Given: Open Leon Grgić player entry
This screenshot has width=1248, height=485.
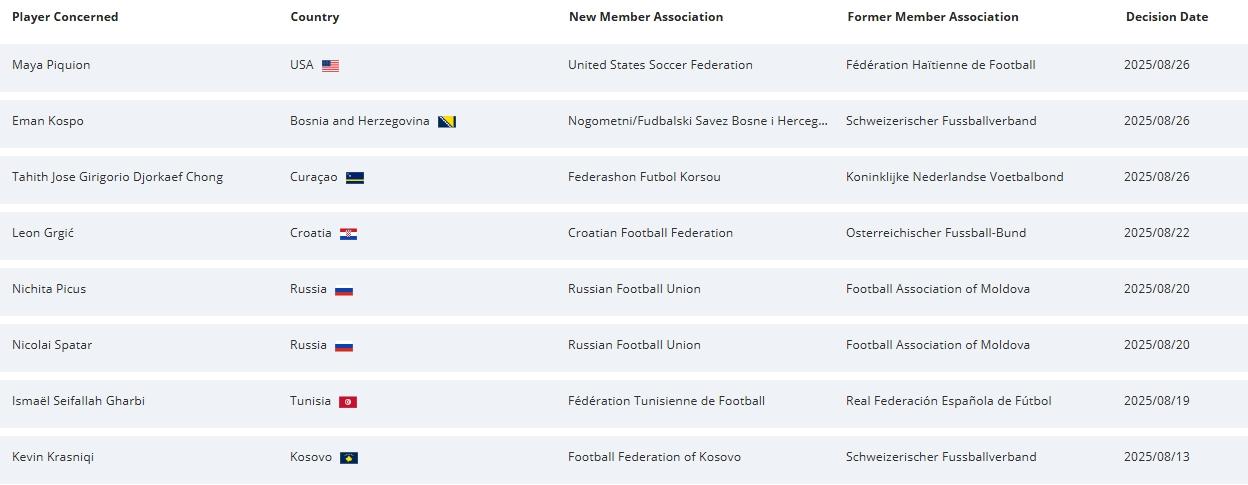Looking at the screenshot, I should coord(43,233).
